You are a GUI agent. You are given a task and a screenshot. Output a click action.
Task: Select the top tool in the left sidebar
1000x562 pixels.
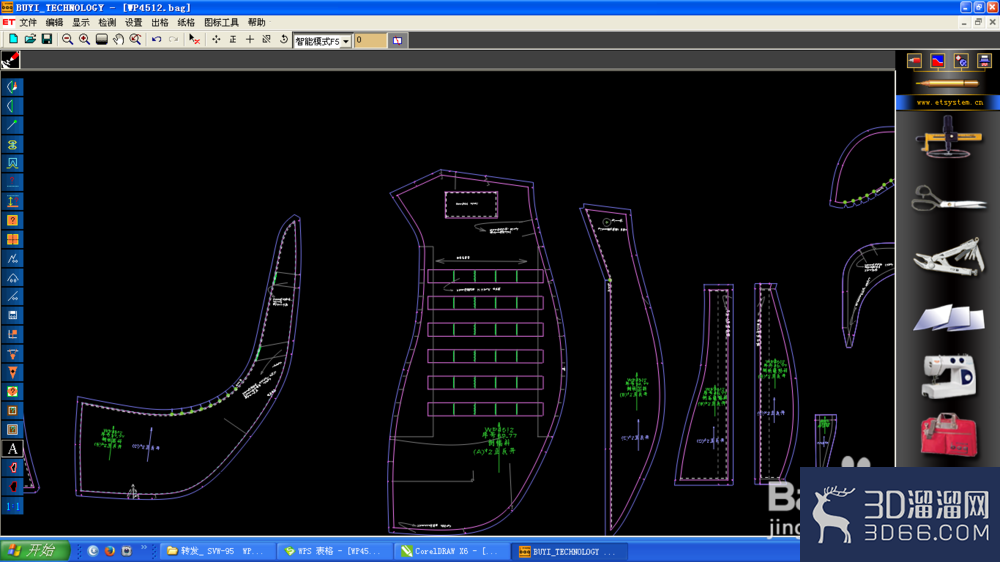point(12,87)
